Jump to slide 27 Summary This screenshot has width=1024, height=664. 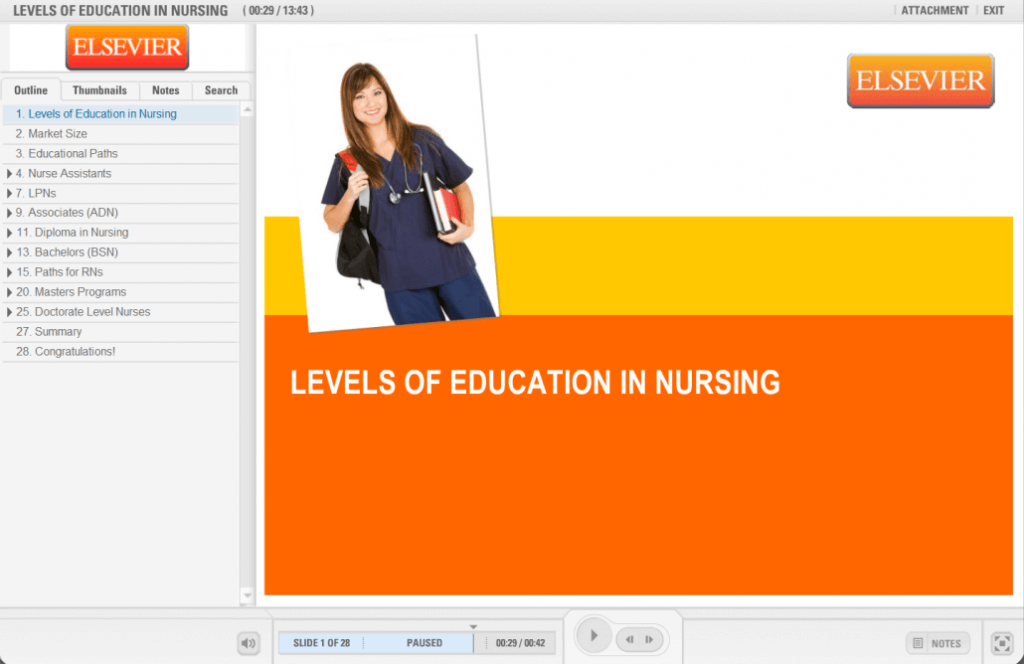(121, 332)
